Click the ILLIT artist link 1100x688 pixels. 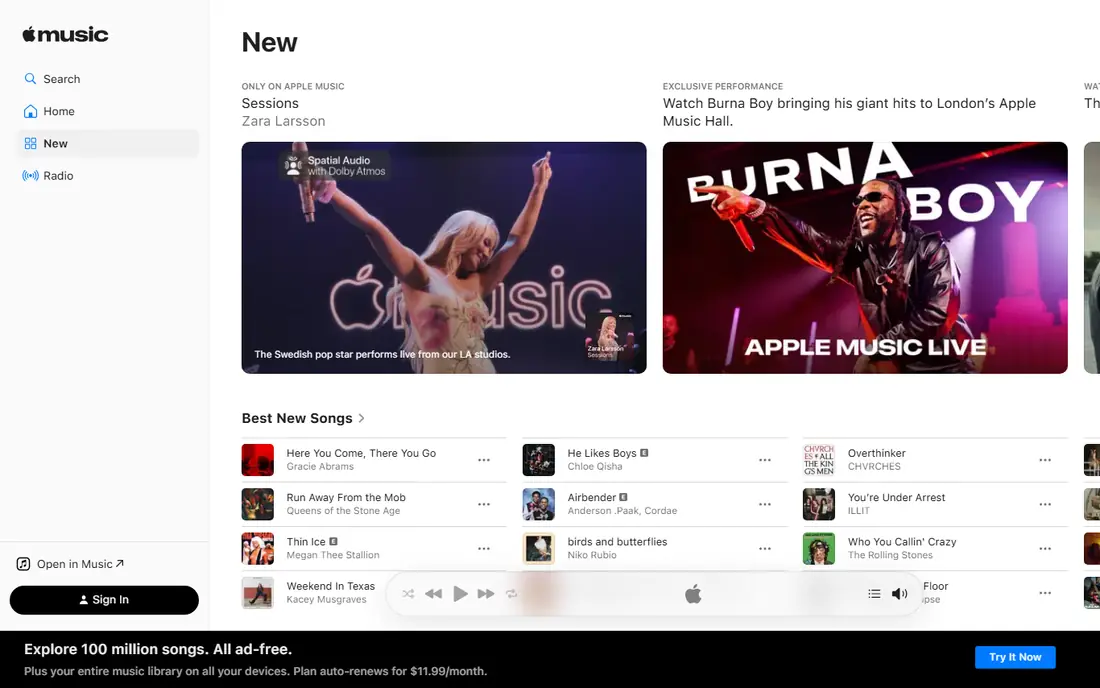coord(859,511)
